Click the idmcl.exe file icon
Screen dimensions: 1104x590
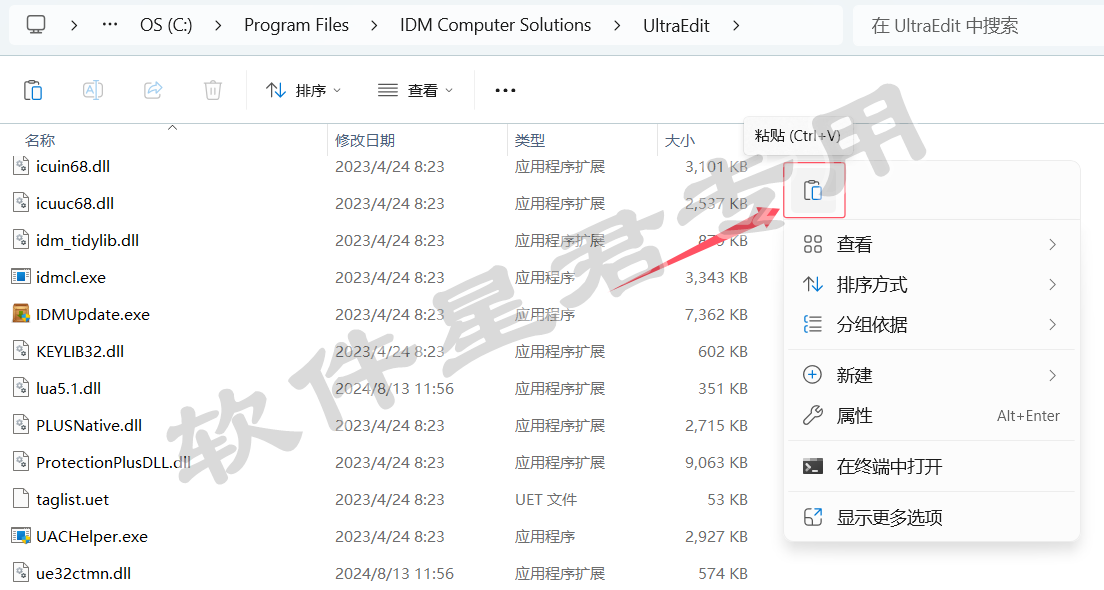tap(21, 277)
